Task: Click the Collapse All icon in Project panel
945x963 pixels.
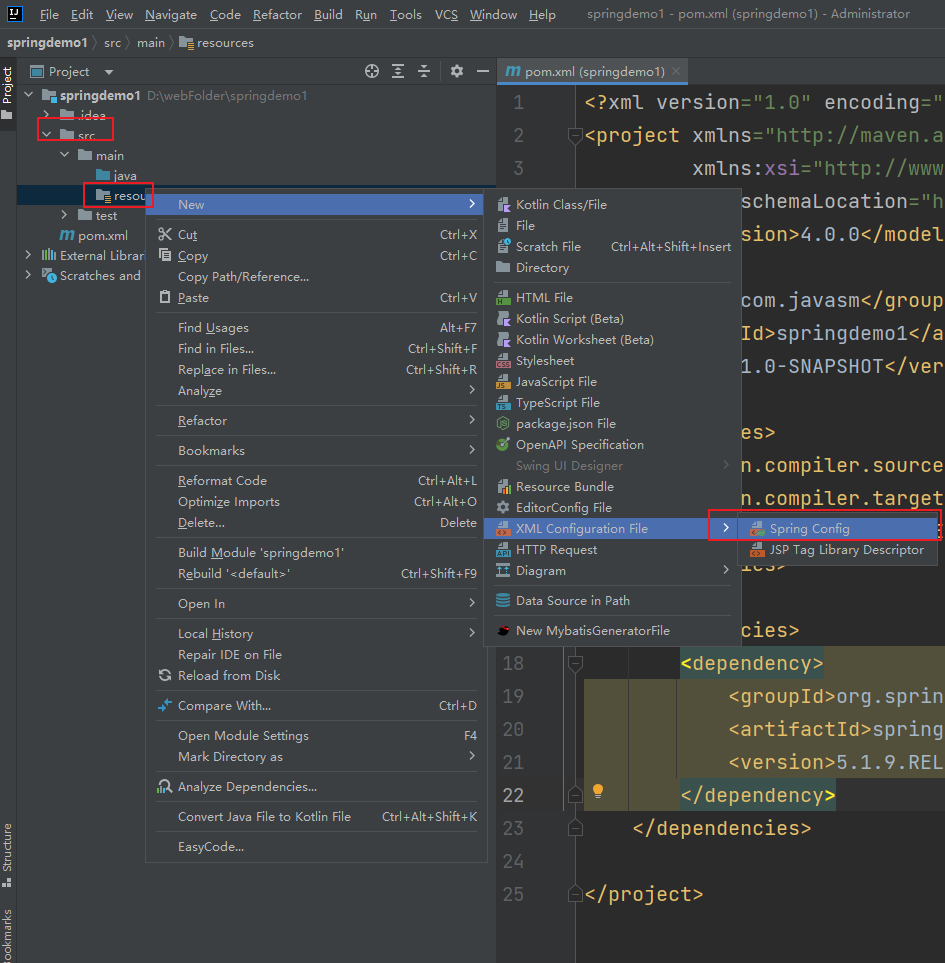Action: pyautogui.click(x=424, y=71)
